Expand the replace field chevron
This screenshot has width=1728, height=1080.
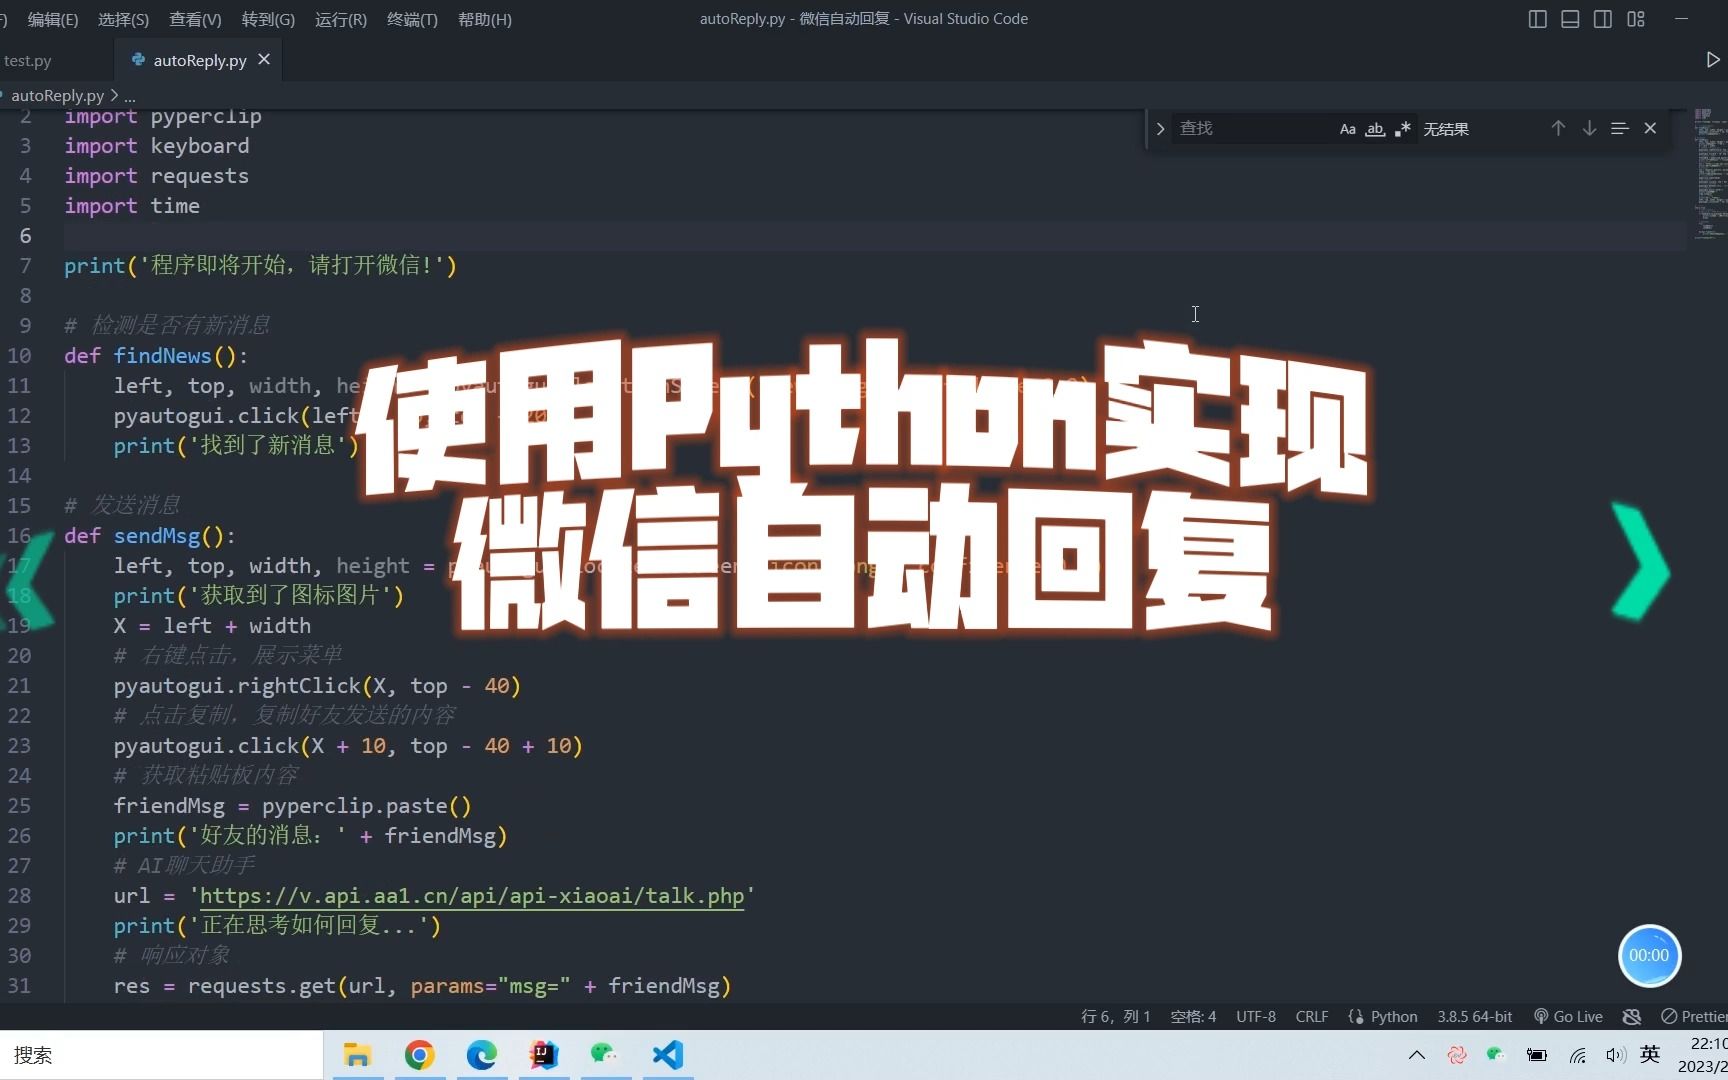(x=1160, y=129)
